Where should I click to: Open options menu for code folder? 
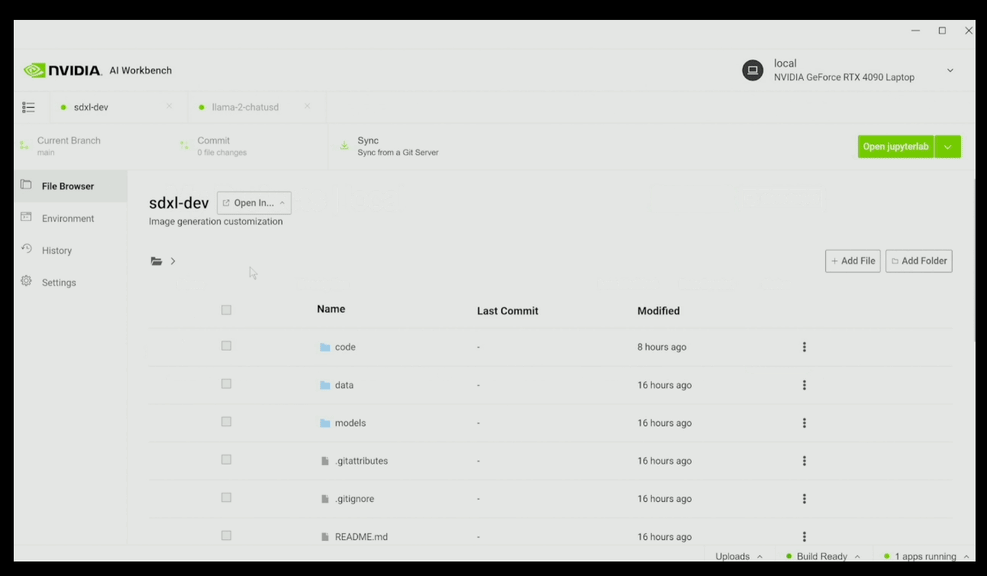pyautogui.click(x=804, y=347)
